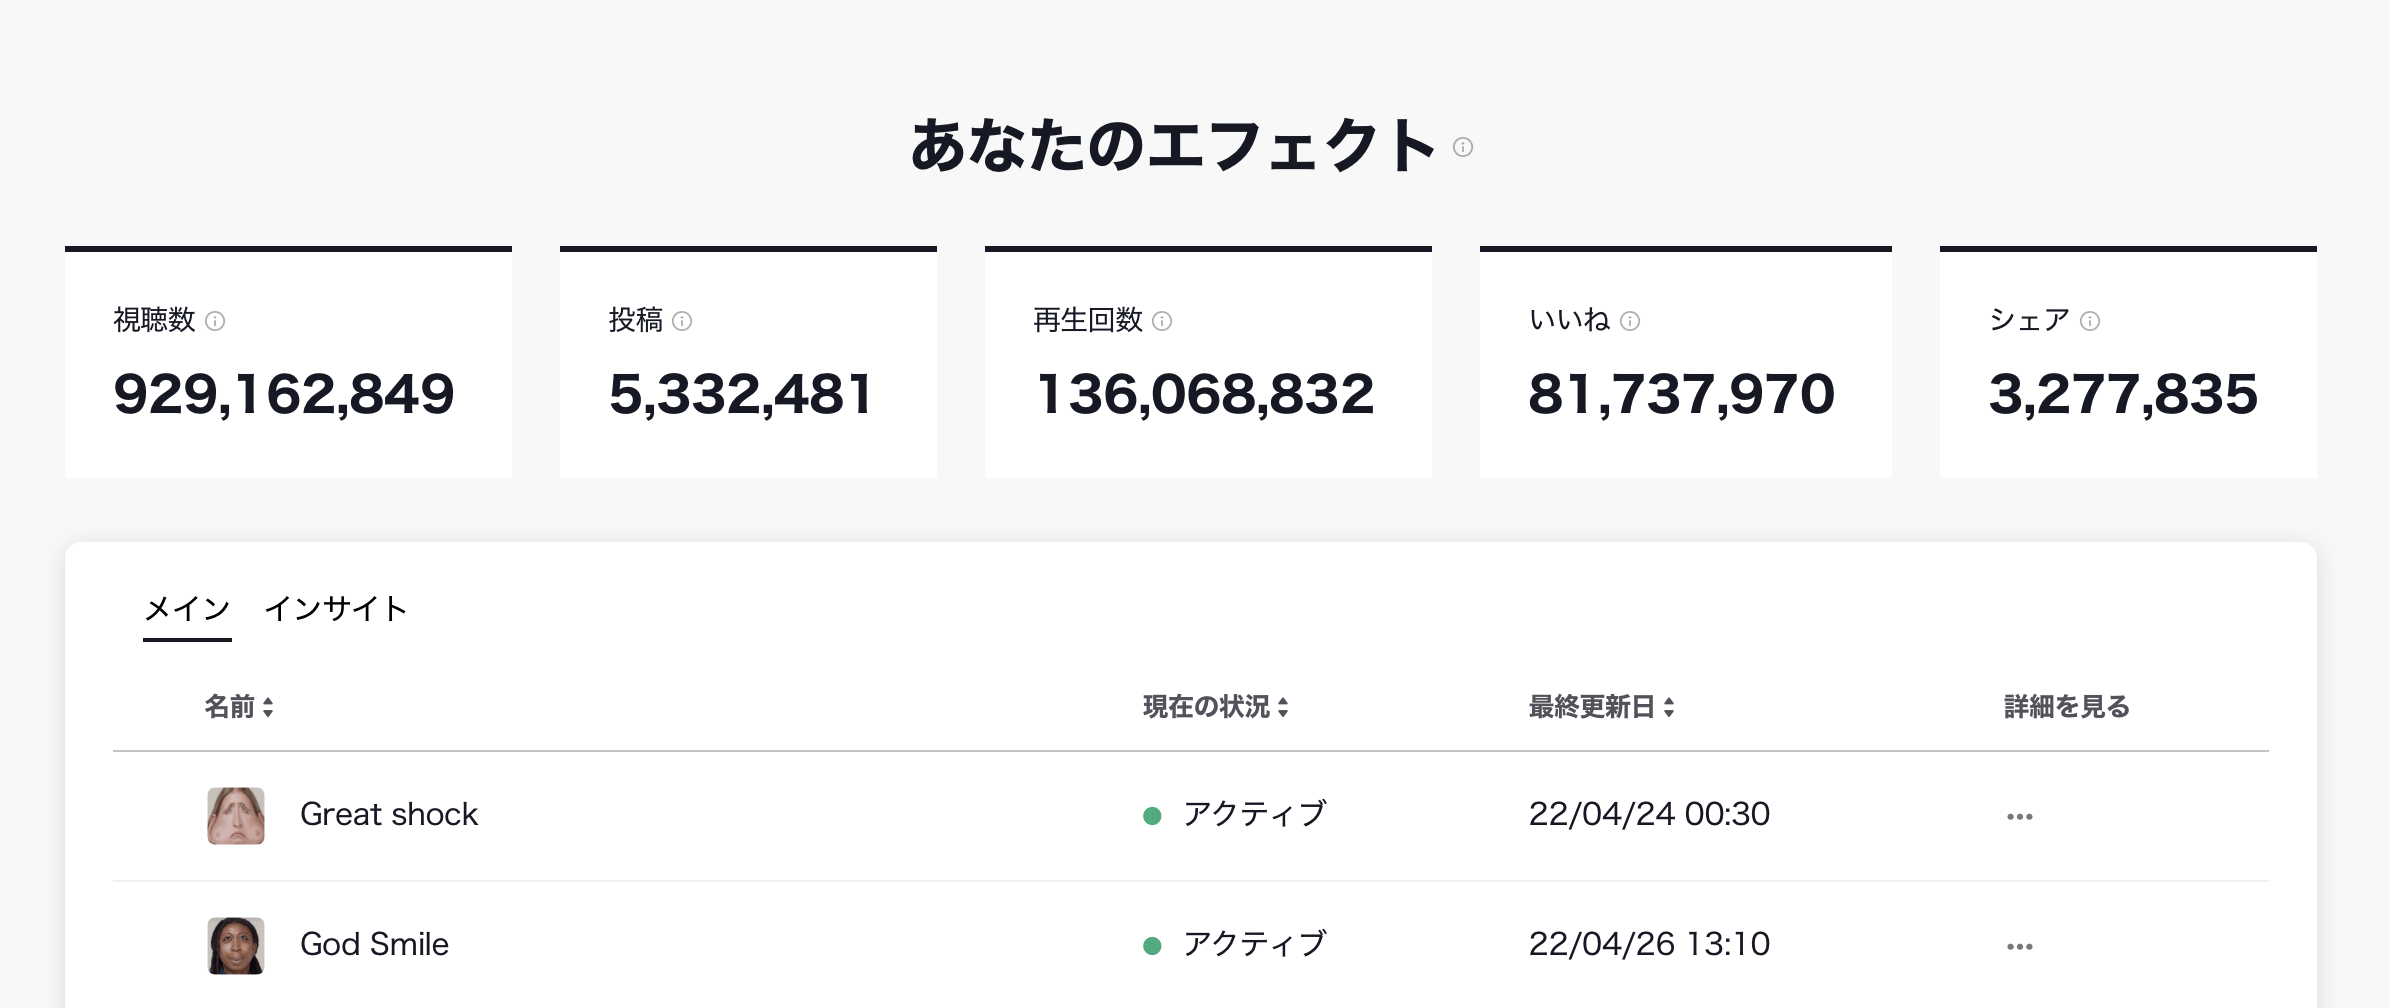This screenshot has height=1008, width=2390.
Task: Switch to the メイン tab
Action: pyautogui.click(x=187, y=608)
